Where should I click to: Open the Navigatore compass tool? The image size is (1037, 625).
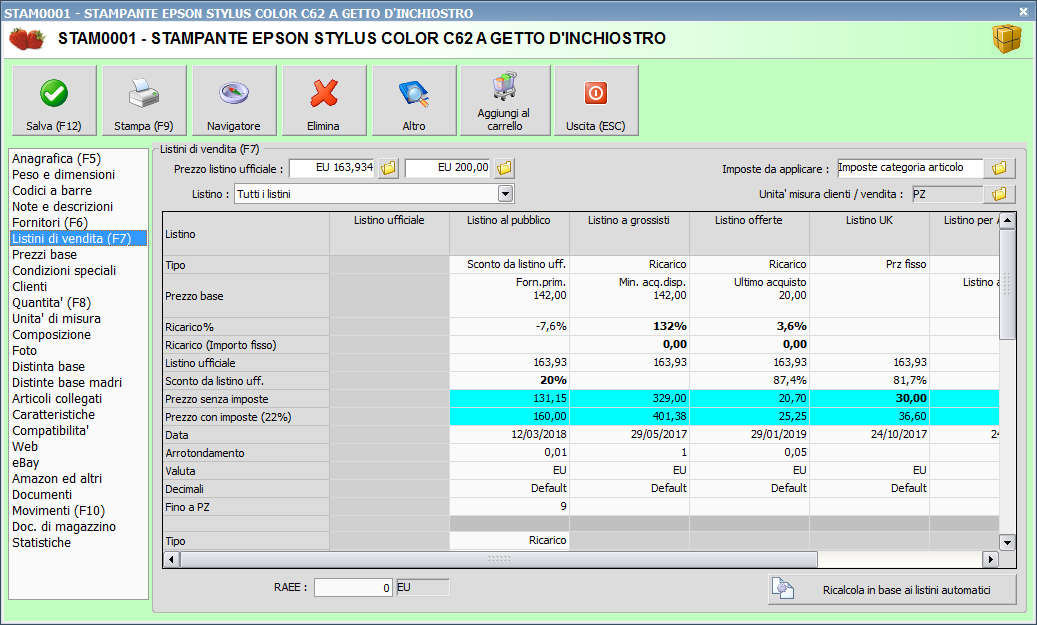tap(234, 101)
